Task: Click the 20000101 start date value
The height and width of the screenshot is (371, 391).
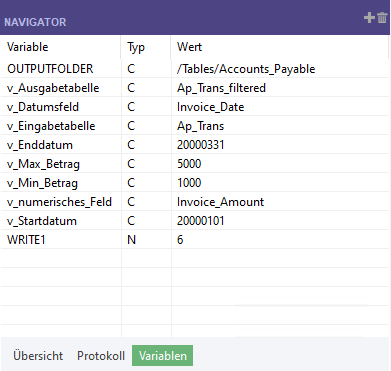Action: pyautogui.click(x=201, y=221)
